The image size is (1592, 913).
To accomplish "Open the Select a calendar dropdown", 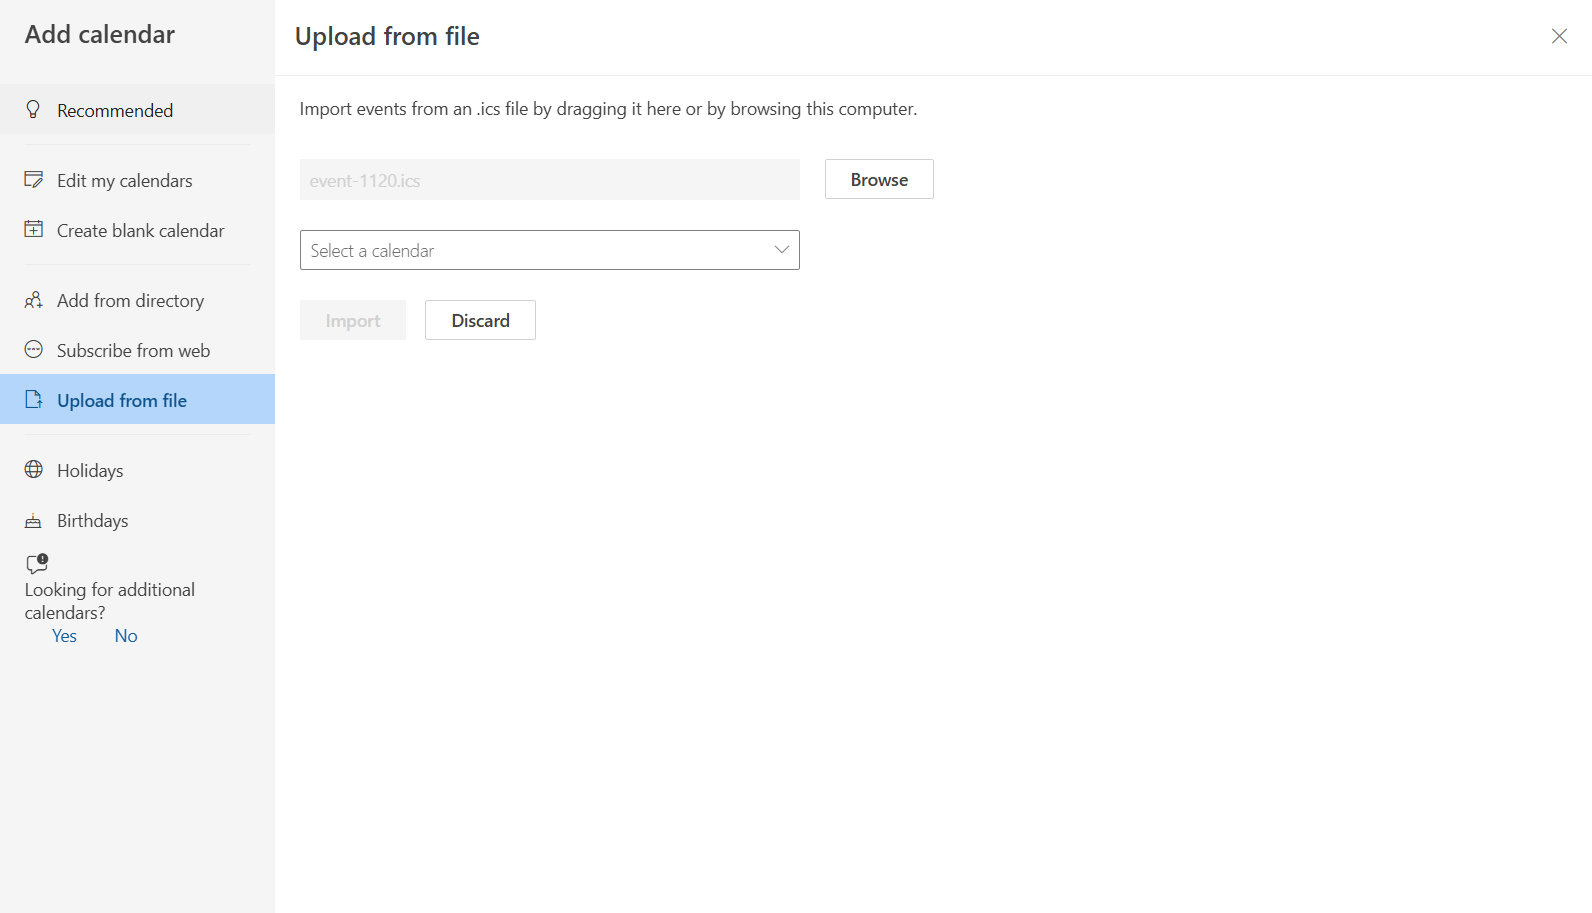I will (549, 250).
